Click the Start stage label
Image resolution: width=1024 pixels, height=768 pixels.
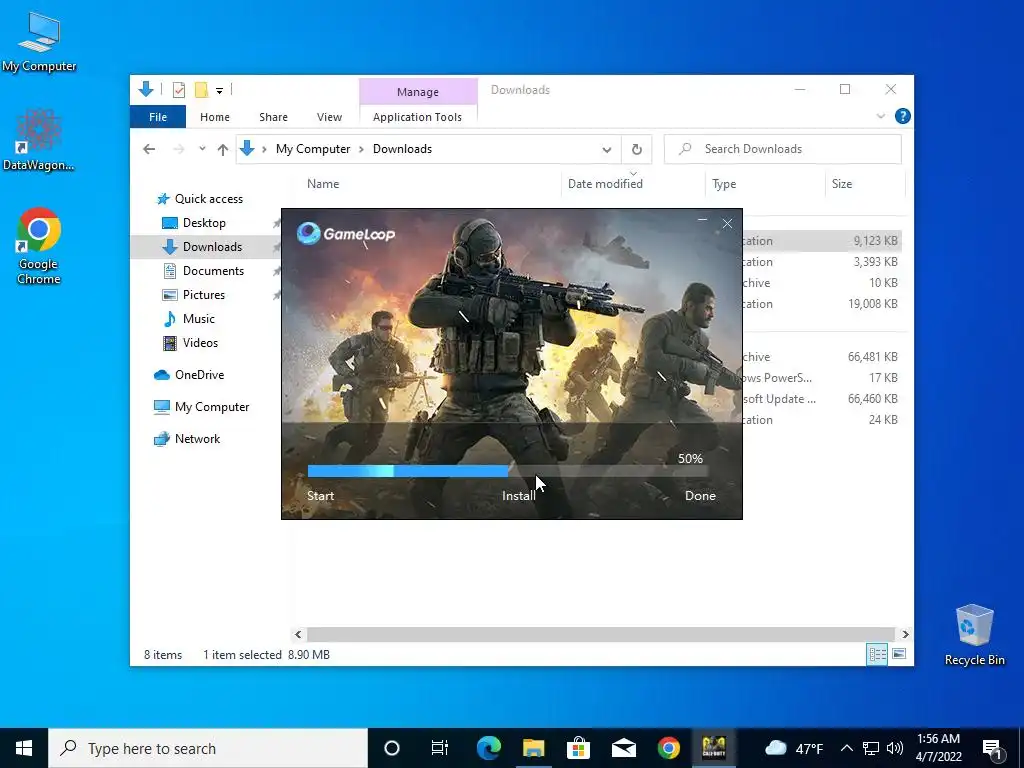pyautogui.click(x=321, y=496)
